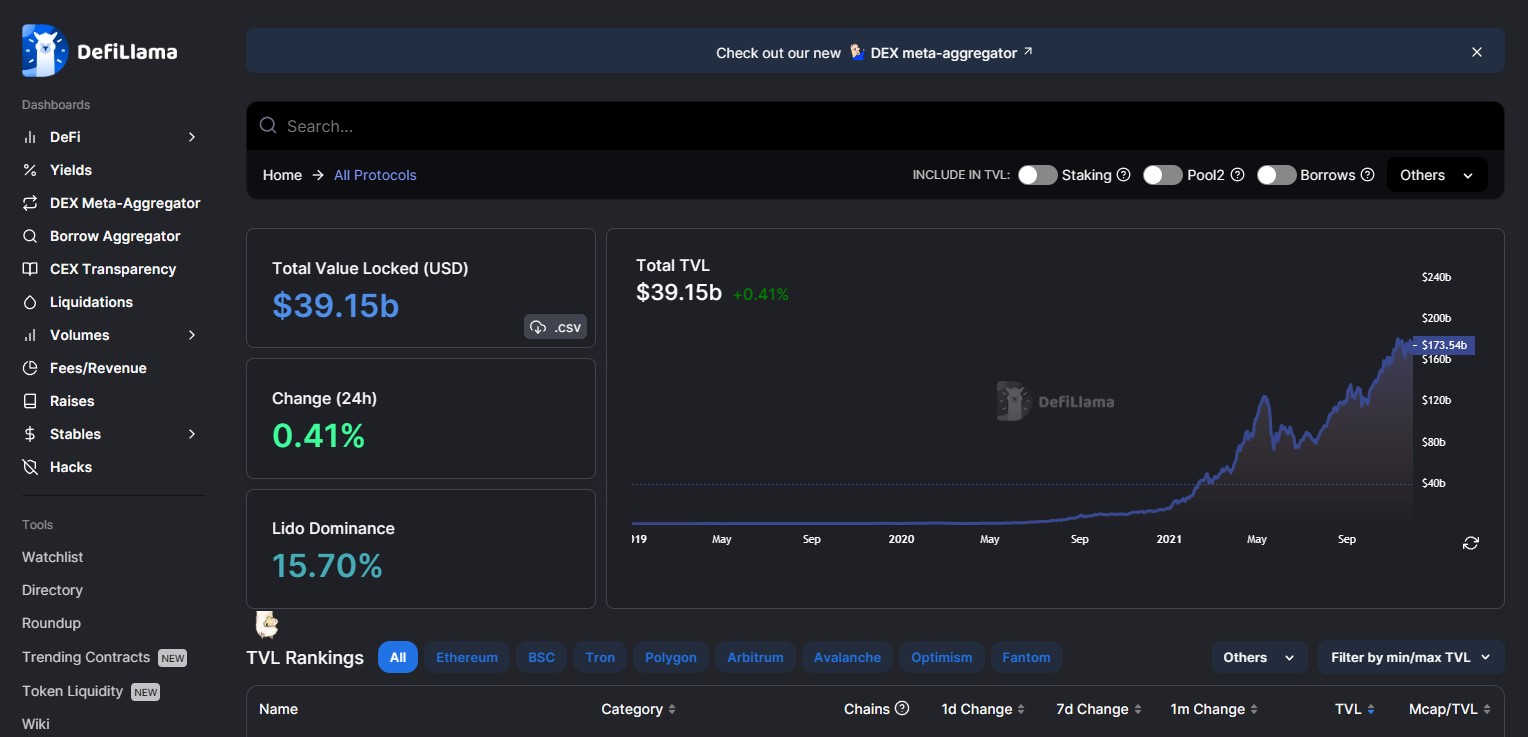Go to Home breadcrumb

(x=282, y=175)
